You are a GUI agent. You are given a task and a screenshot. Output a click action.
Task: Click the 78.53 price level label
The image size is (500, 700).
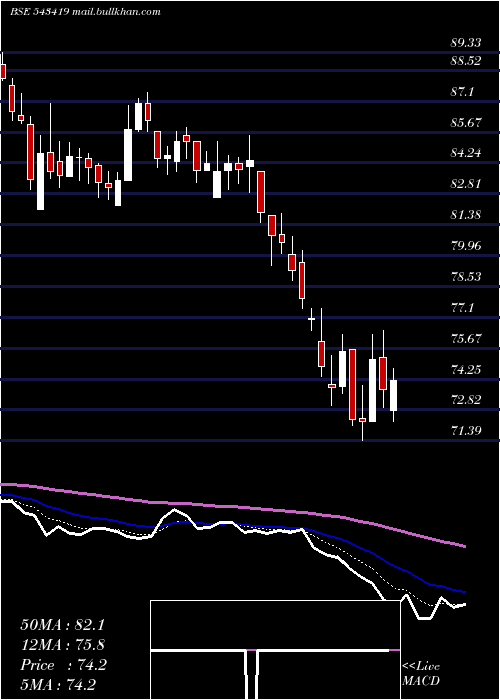(467, 276)
